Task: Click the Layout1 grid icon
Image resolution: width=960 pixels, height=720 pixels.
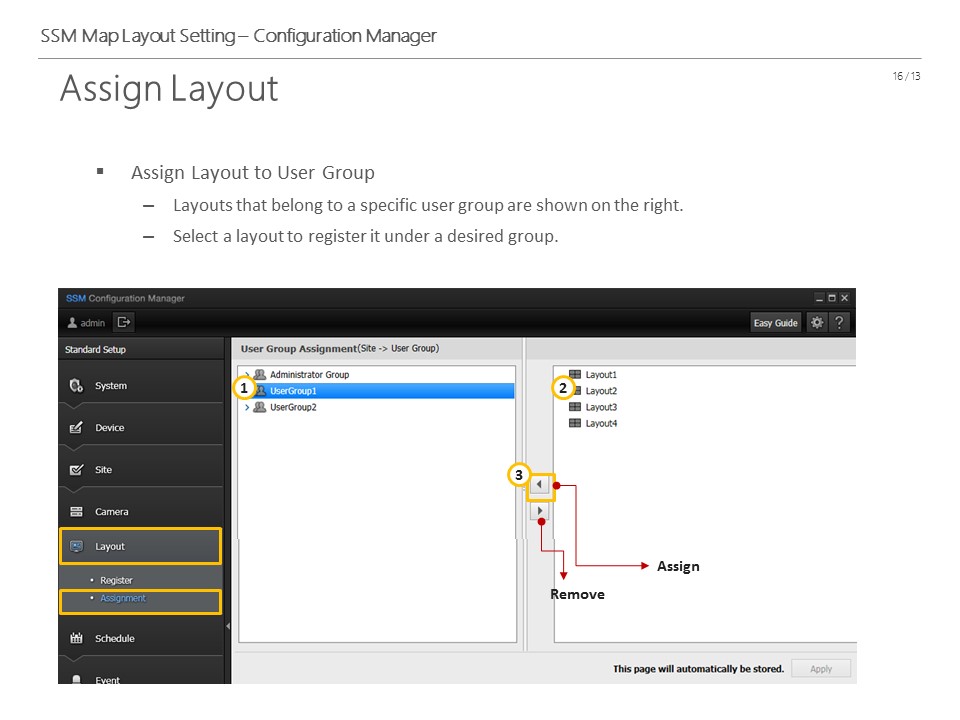Action: click(574, 374)
